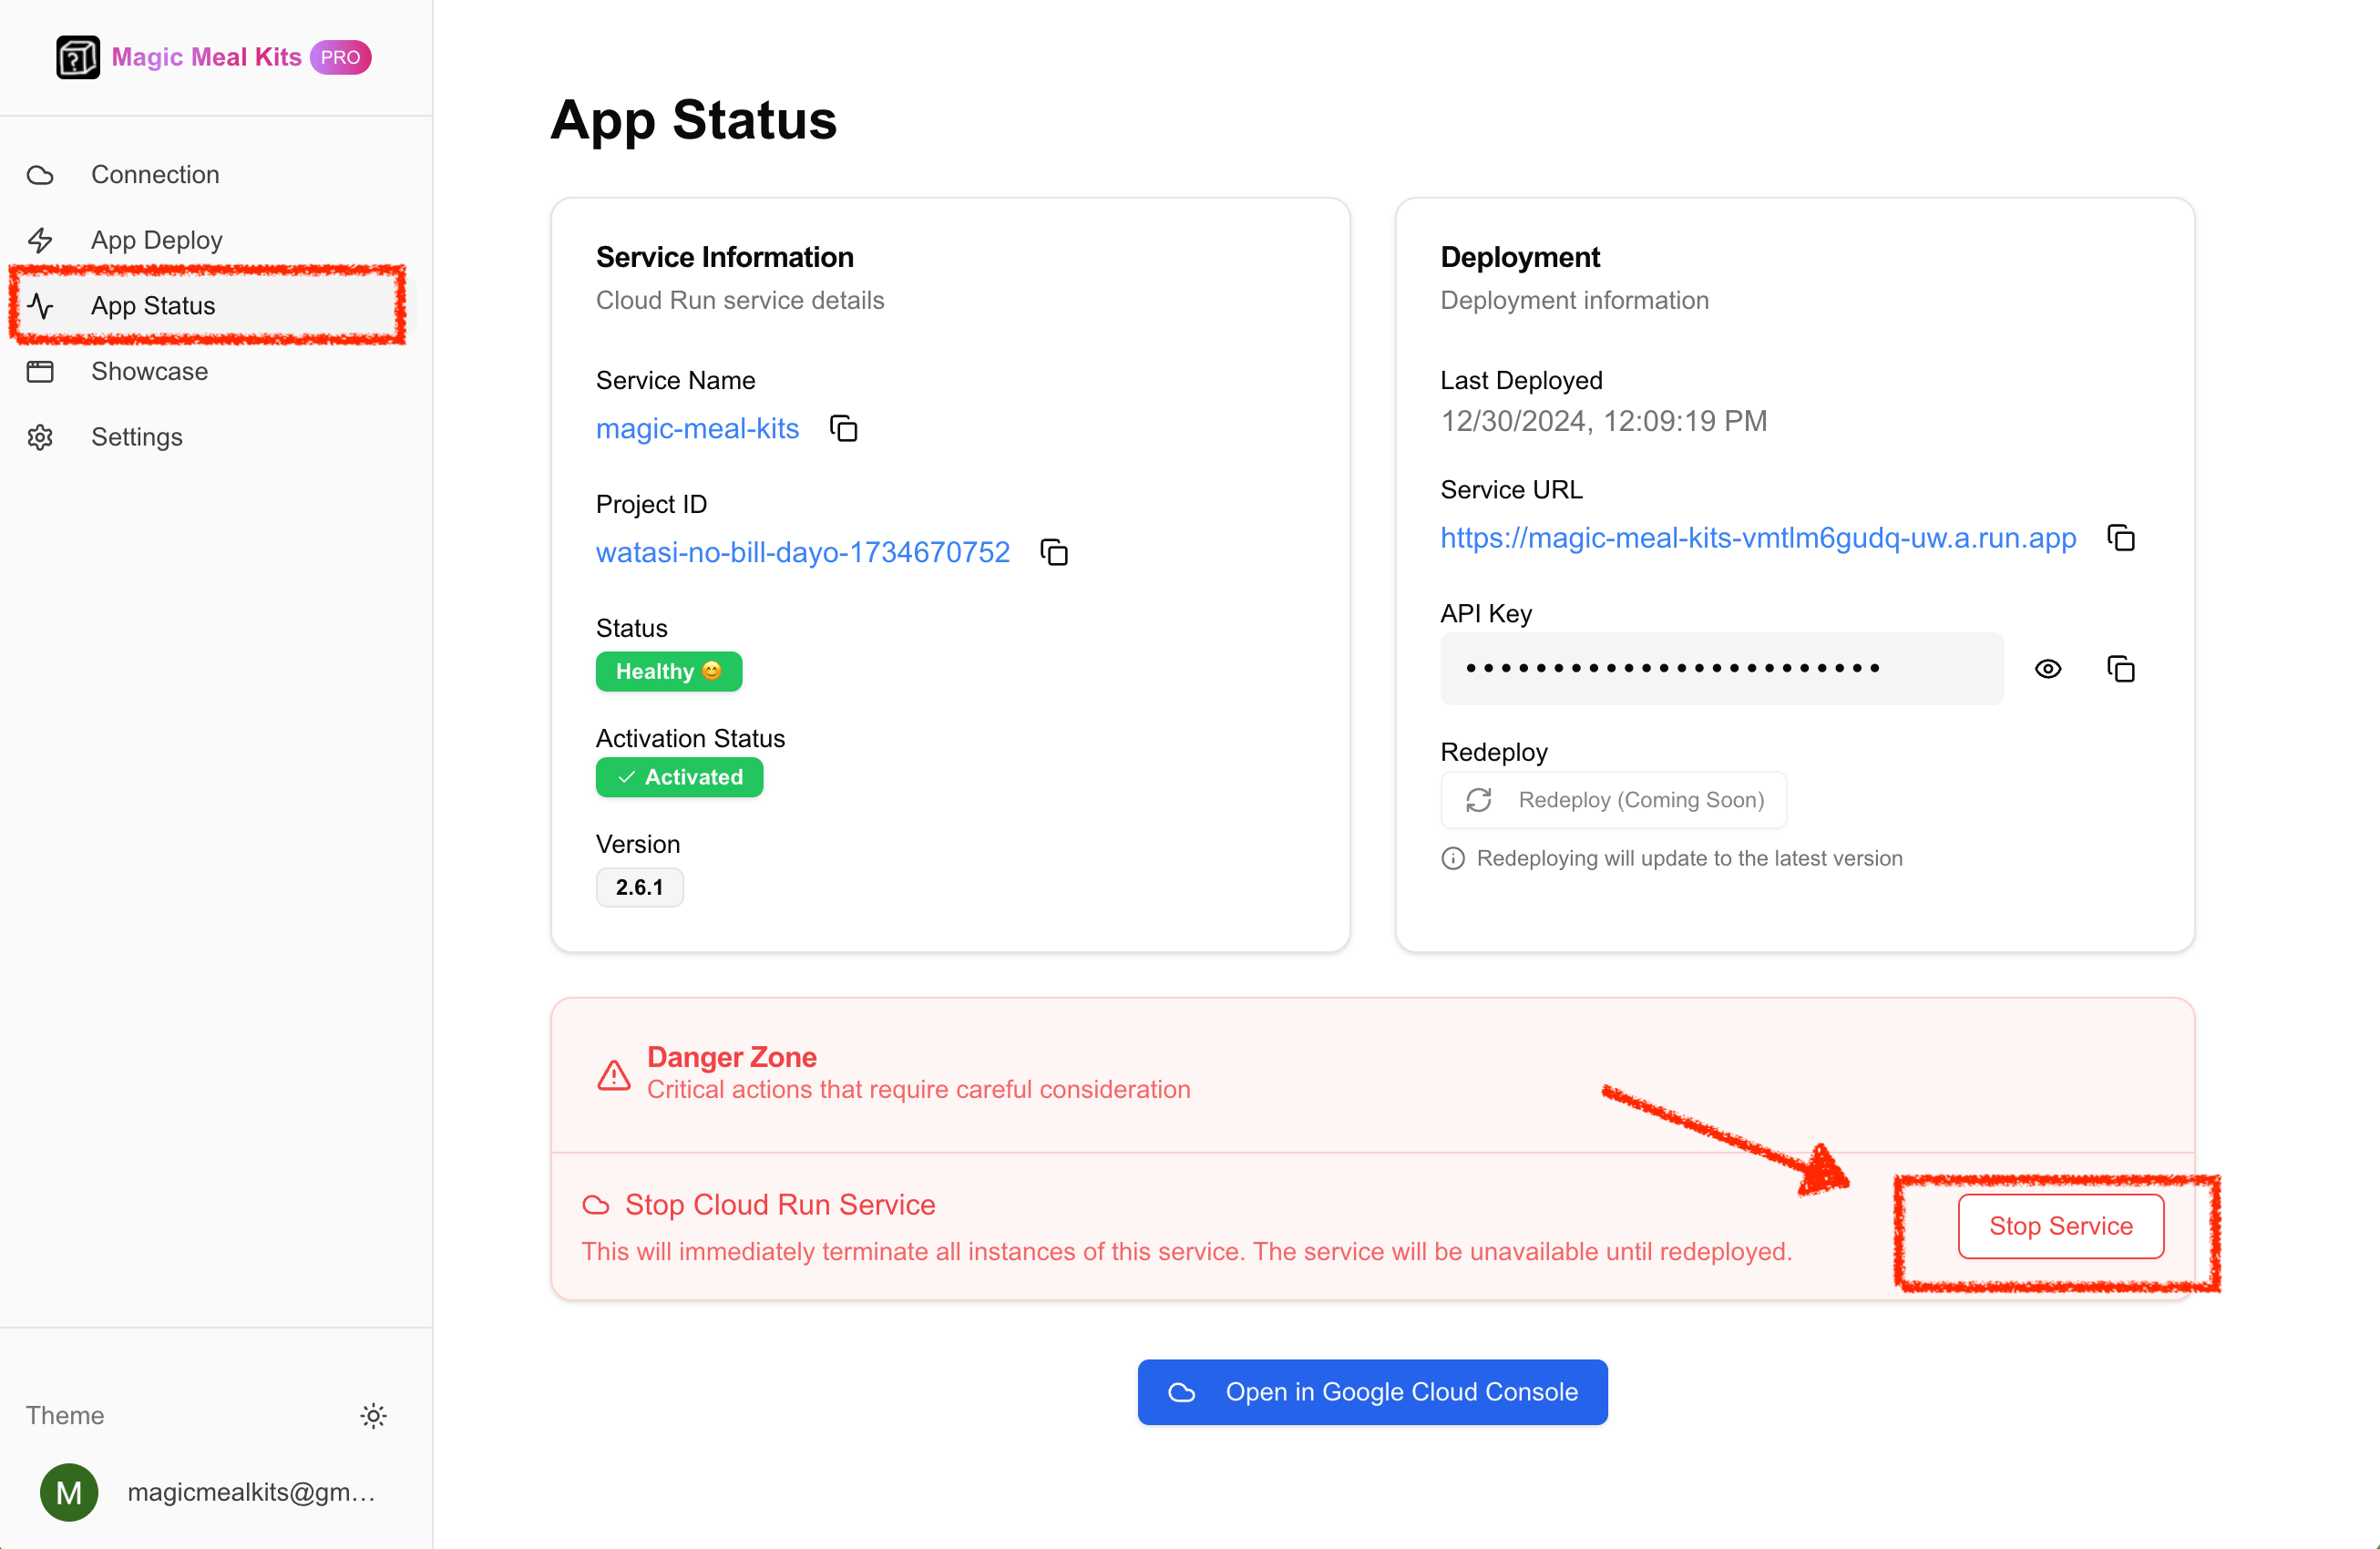Click the 'Redeploying will update to the latest version' note
The image size is (2380, 1549).
tap(1689, 858)
